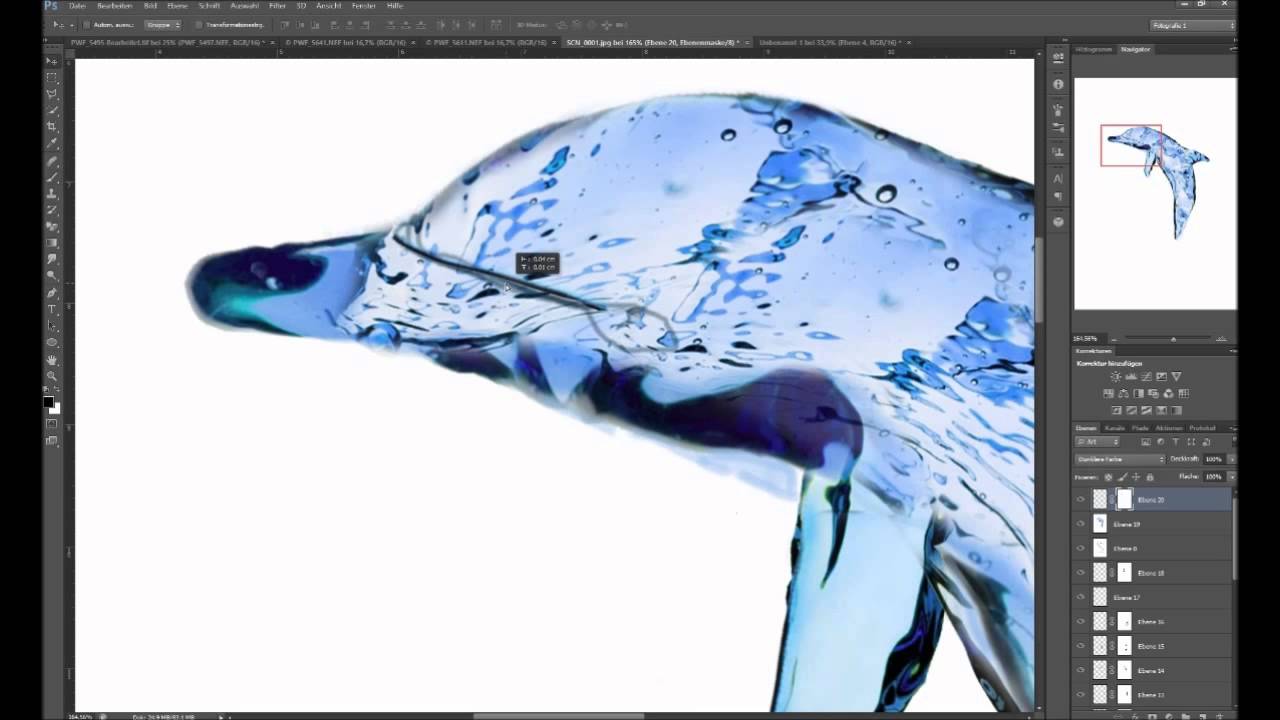
Task: Click the Deckkraft 100% input field
Action: tap(1212, 459)
